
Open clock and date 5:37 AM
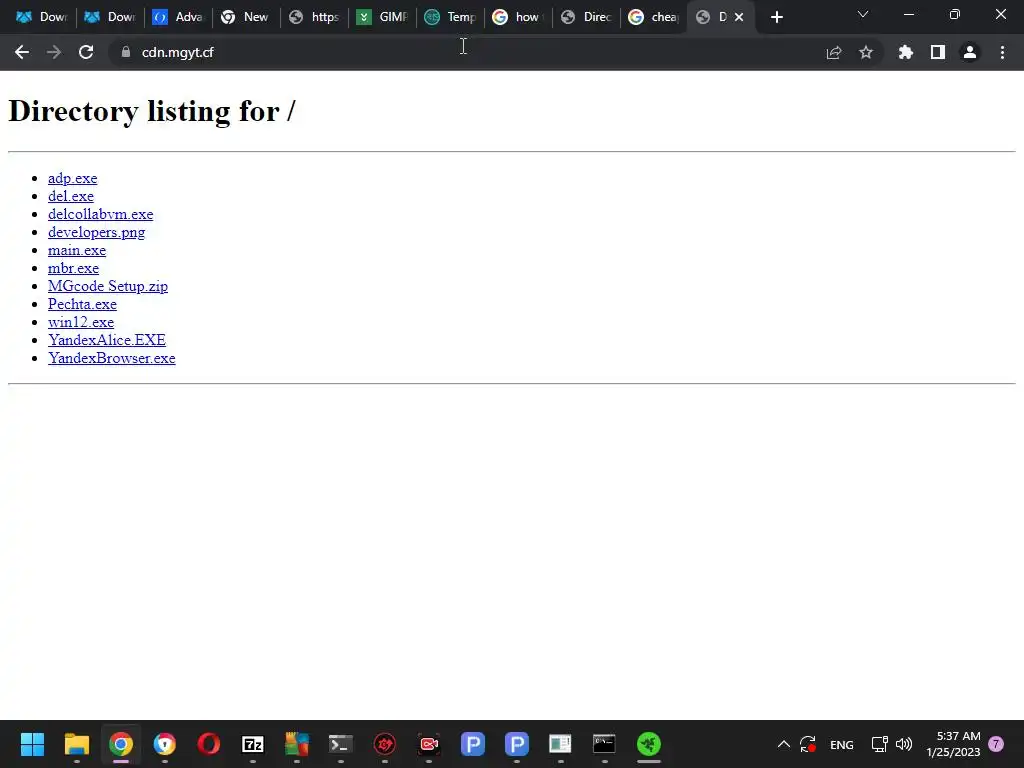pos(953,744)
